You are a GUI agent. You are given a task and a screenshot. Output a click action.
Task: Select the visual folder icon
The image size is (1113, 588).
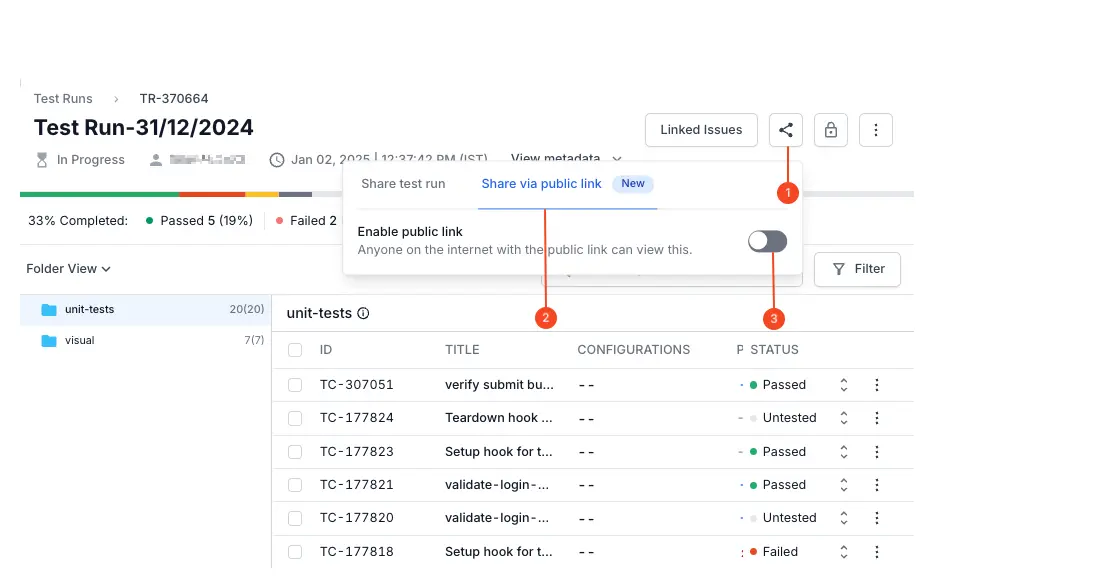click(49, 341)
